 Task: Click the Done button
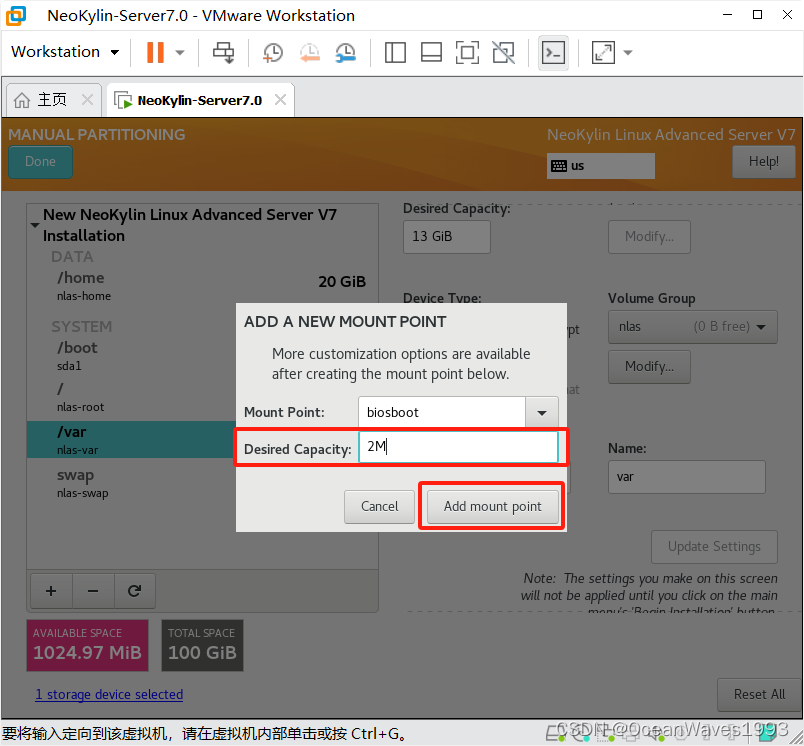(41, 162)
